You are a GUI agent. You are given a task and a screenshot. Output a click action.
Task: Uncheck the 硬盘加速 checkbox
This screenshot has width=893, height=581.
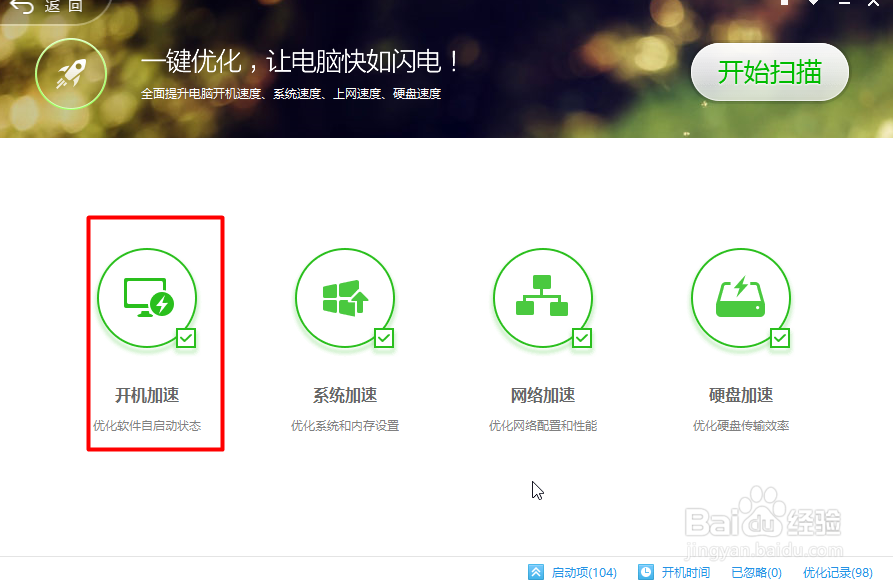tap(780, 338)
